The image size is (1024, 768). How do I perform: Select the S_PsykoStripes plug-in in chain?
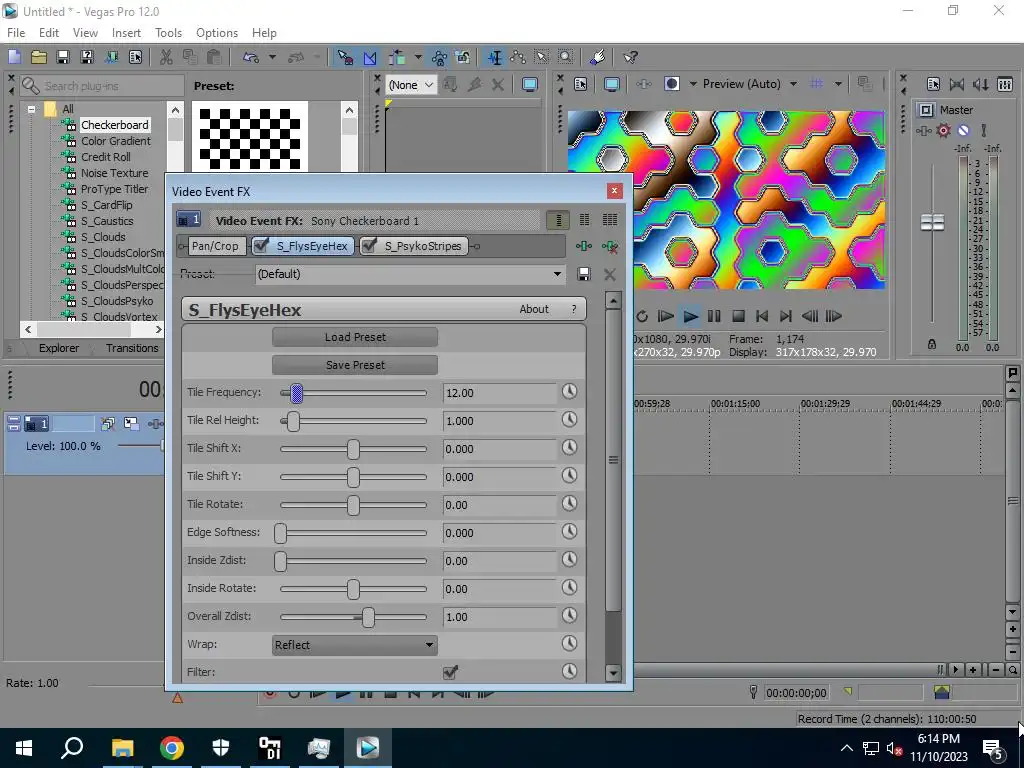[x=414, y=246]
